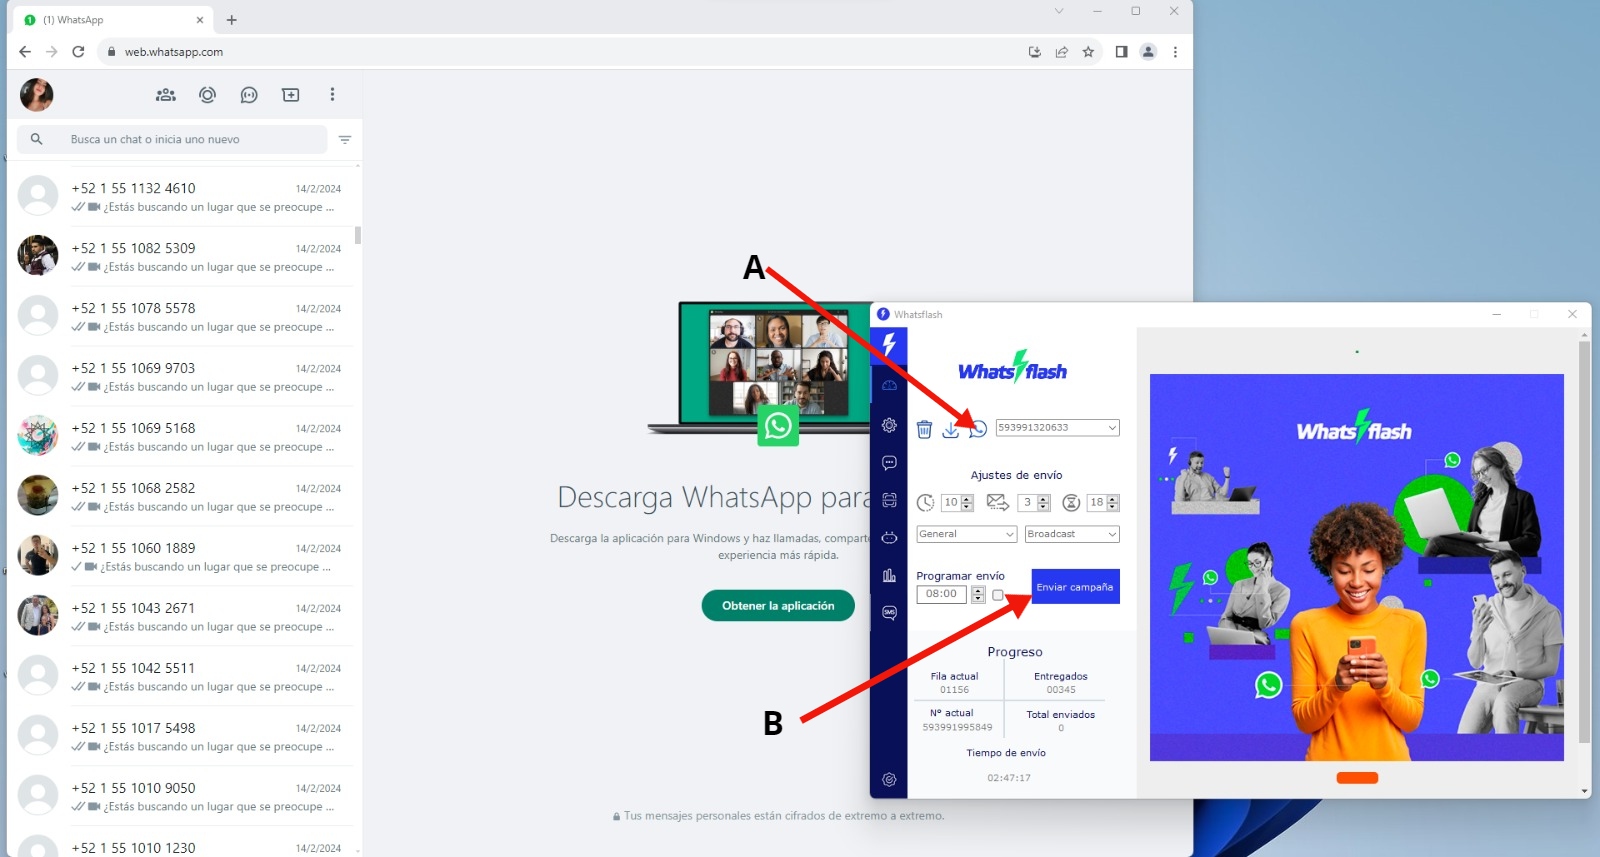Viewport: 1600px width, 857px height.
Task: Click Enviar campaña button
Action: [x=1075, y=587]
